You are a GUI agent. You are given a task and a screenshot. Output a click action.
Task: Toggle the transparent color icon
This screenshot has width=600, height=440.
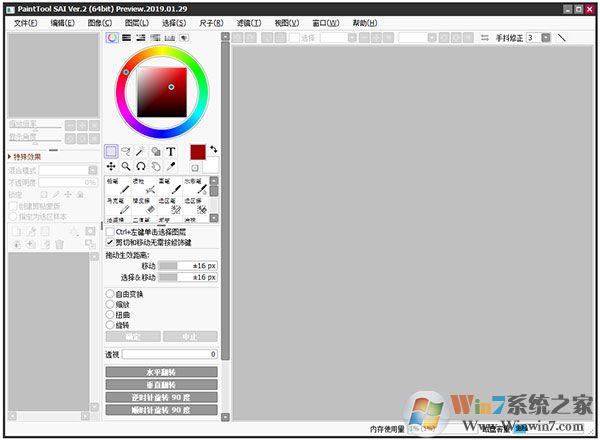pos(195,168)
